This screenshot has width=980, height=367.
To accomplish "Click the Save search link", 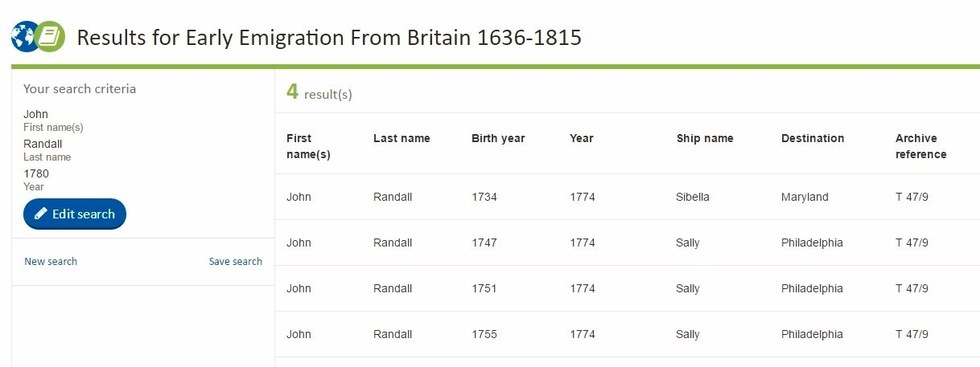I will pos(236,261).
